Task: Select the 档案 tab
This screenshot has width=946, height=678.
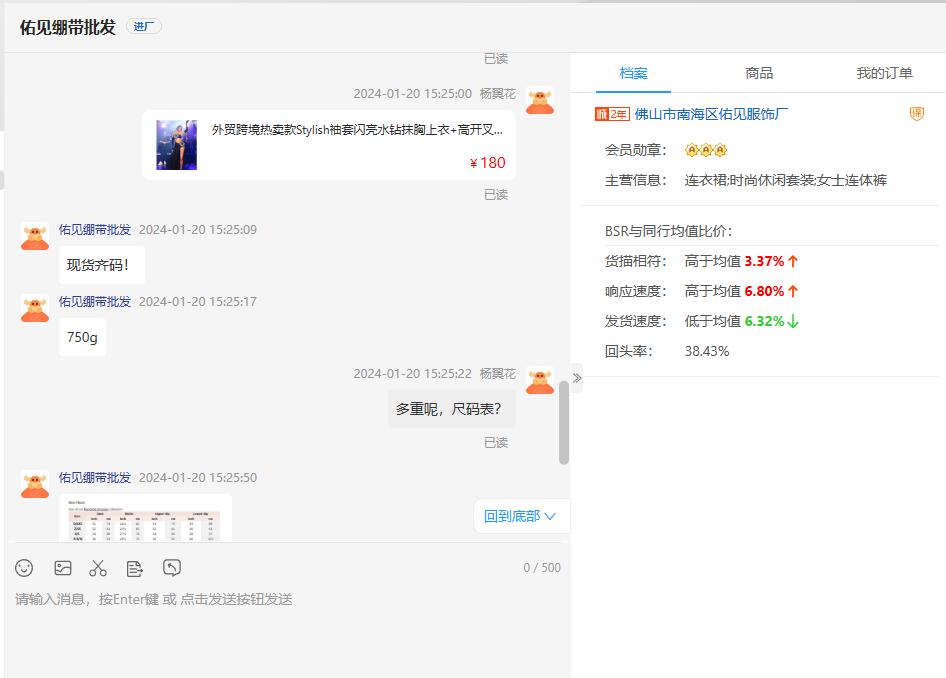Action: (x=633, y=73)
